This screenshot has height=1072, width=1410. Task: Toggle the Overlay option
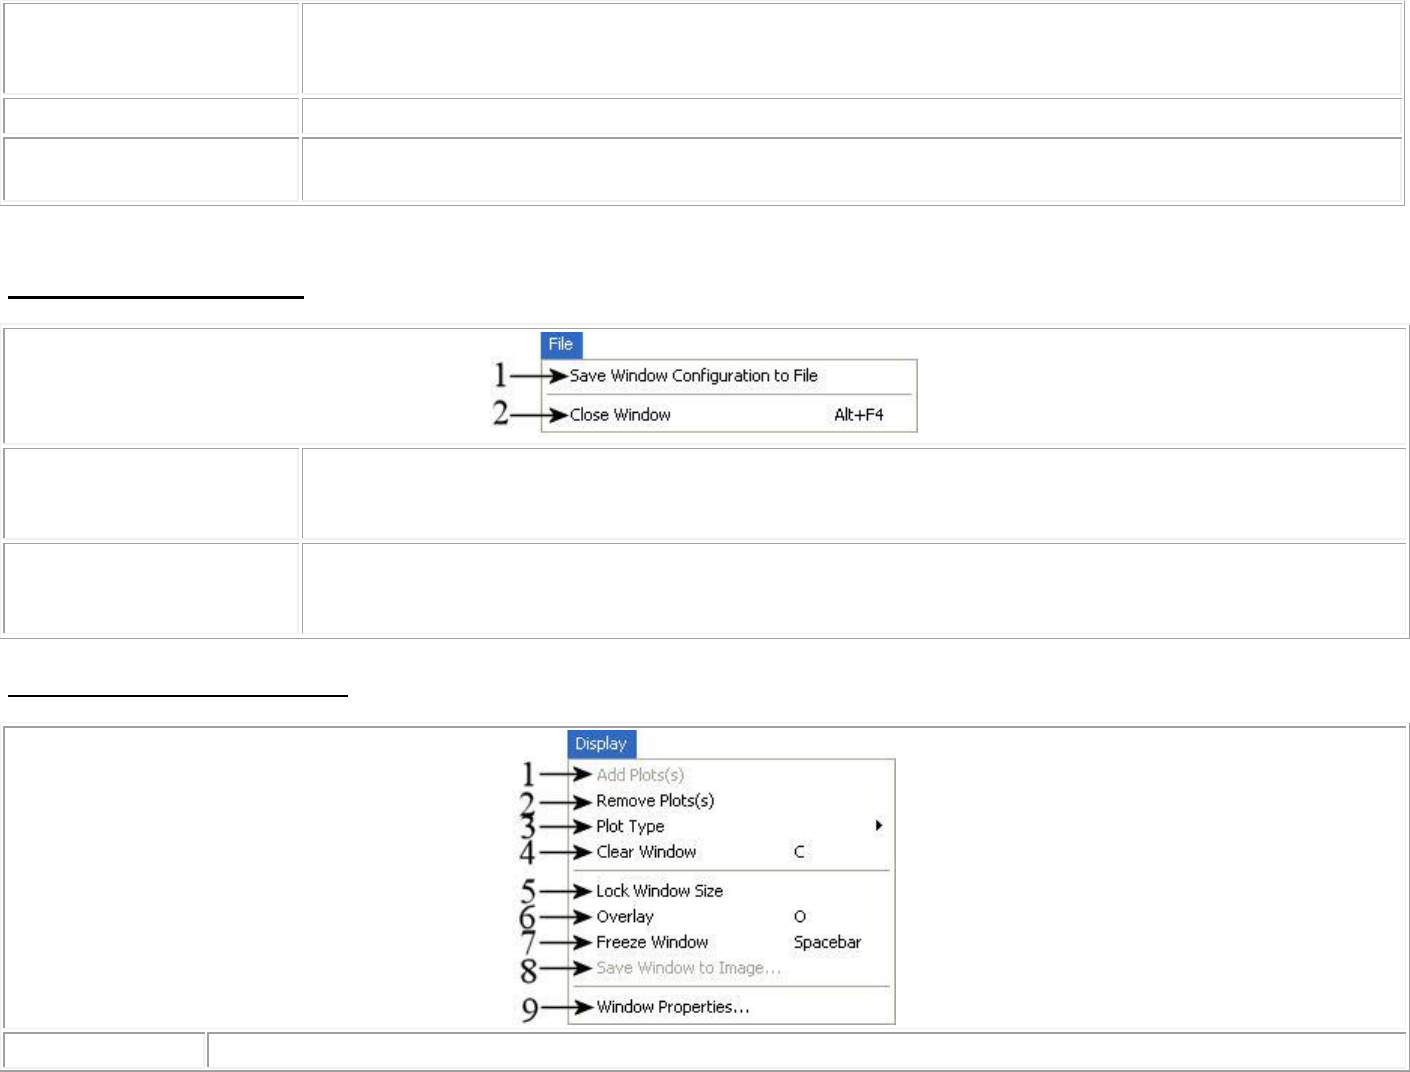(x=625, y=917)
